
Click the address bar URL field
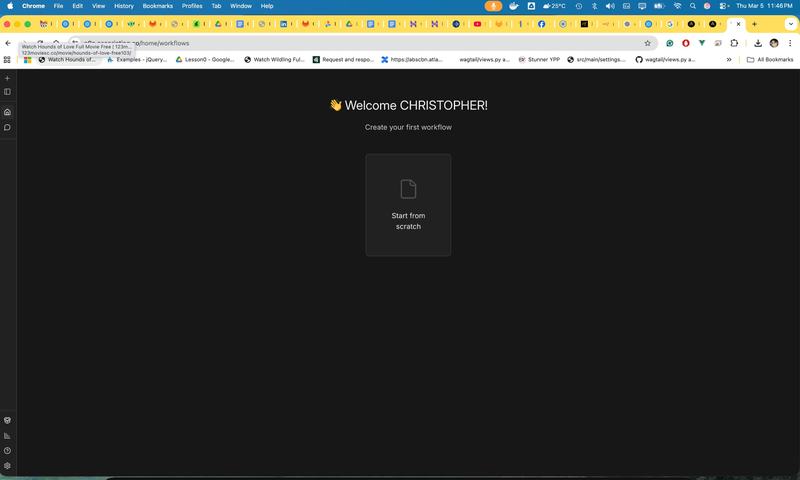(x=350, y=43)
